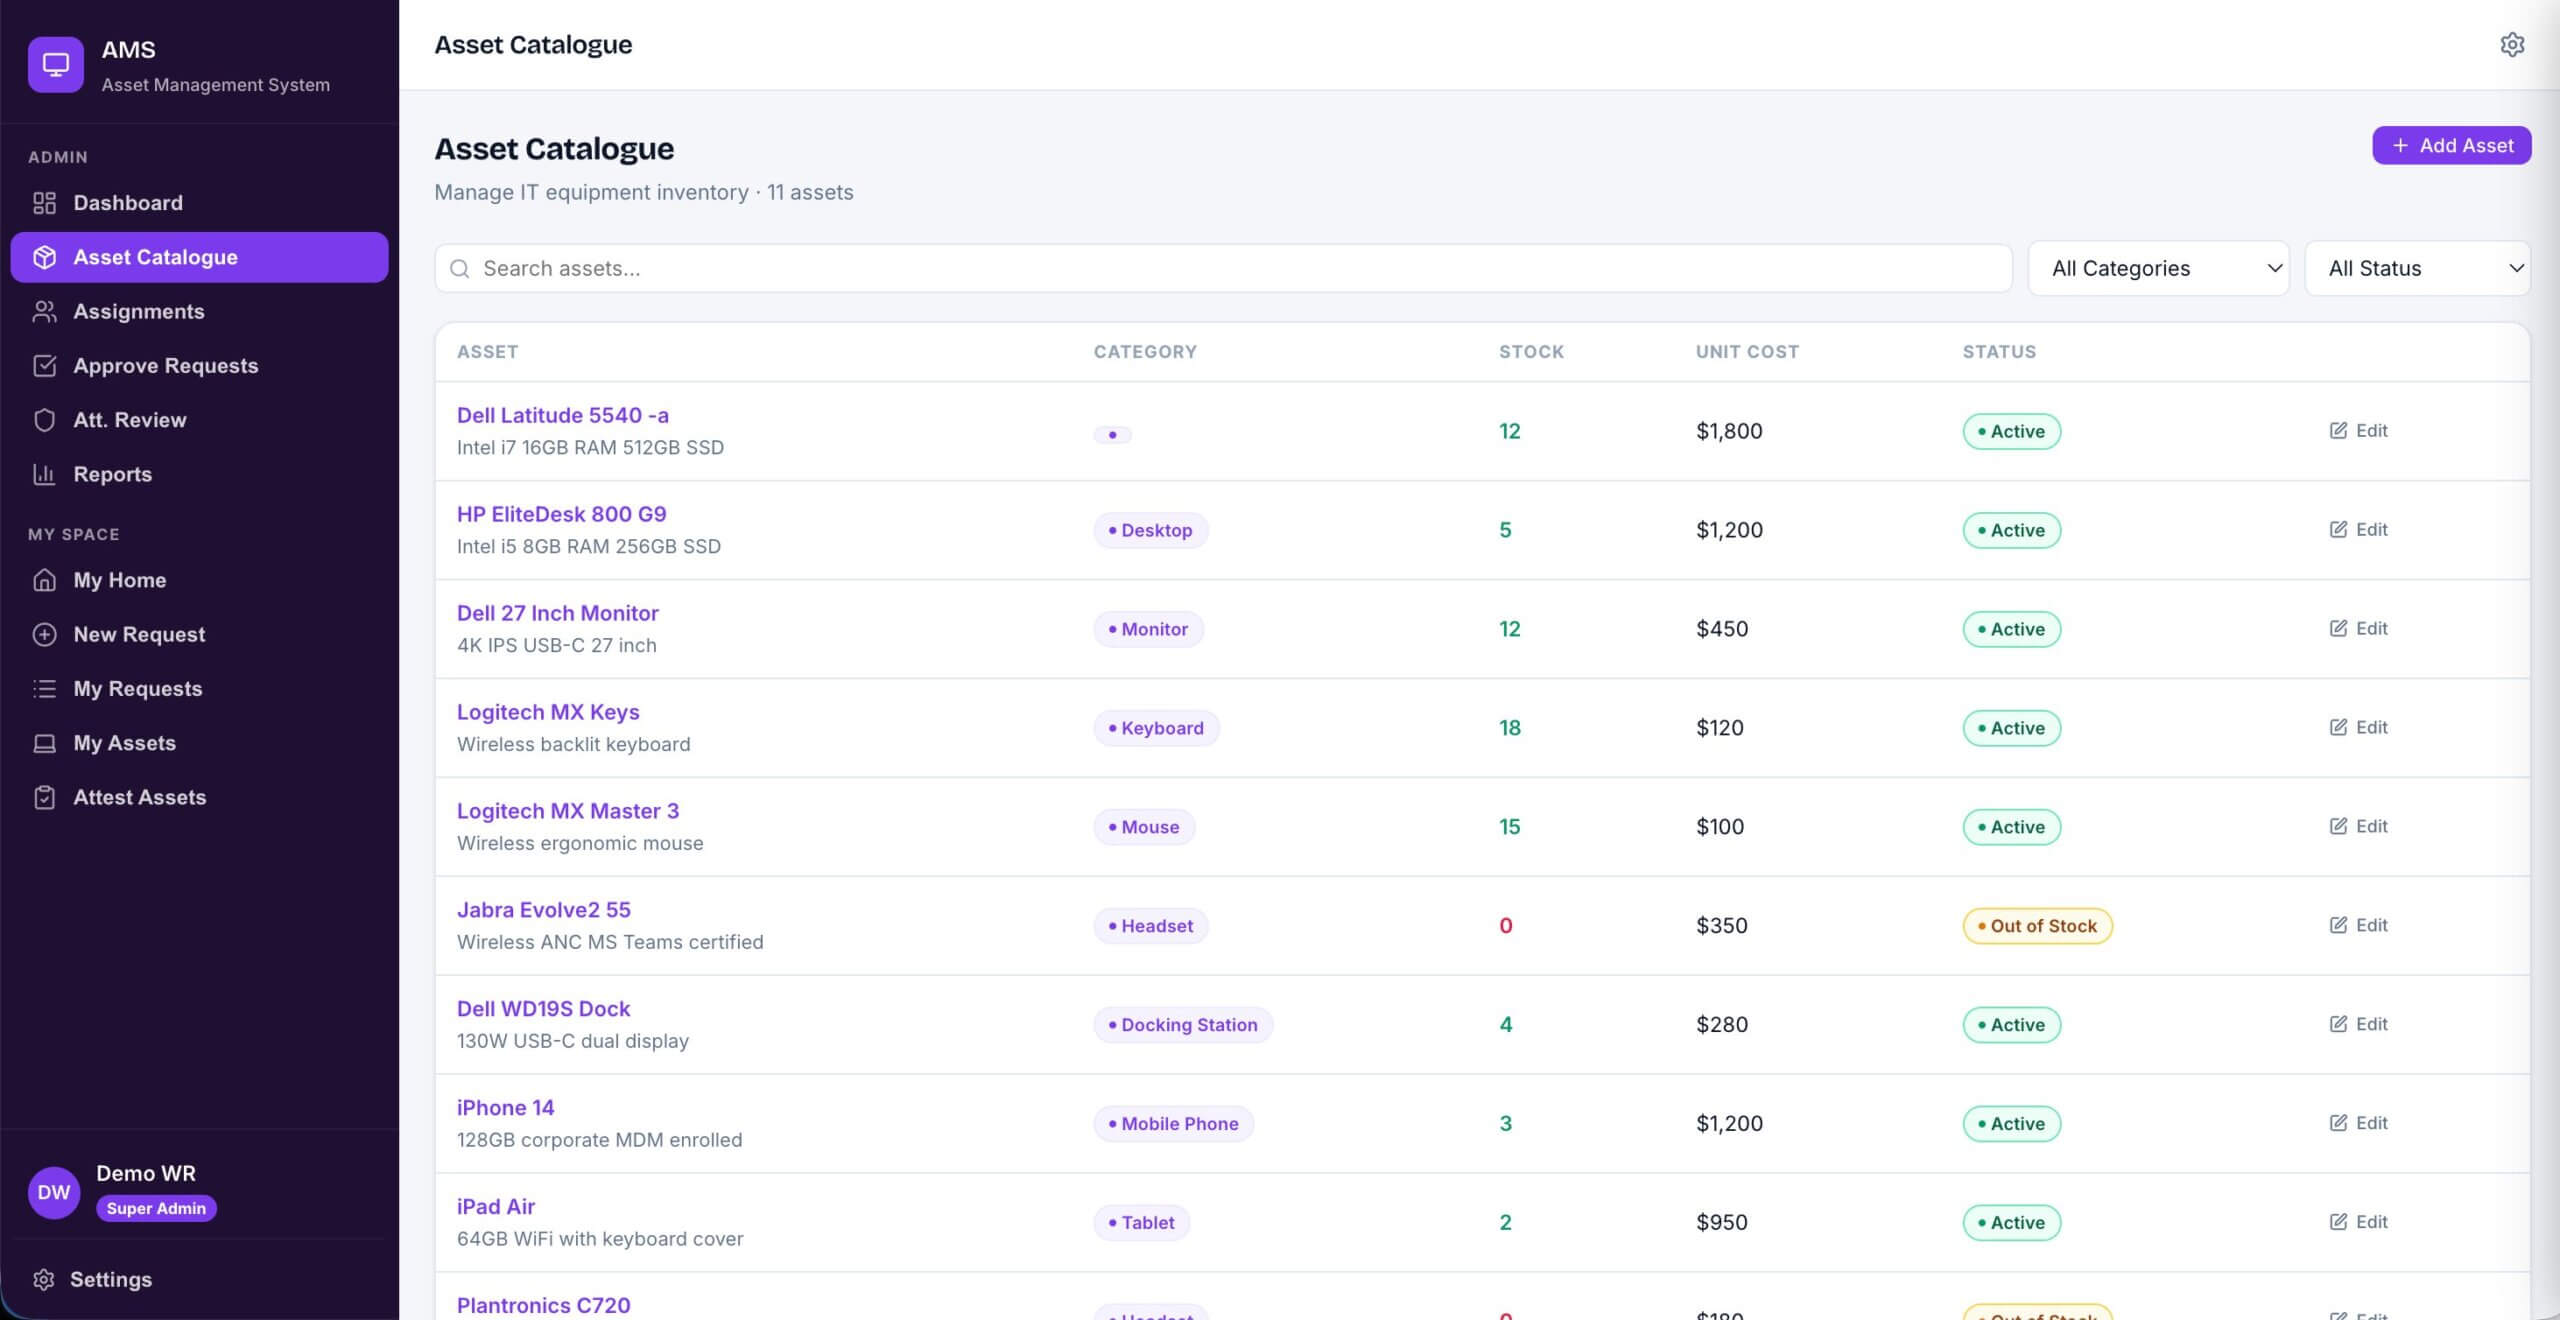The width and height of the screenshot is (2560, 1320).
Task: Edit the Jabra Evolve2 55 asset
Action: point(2358,925)
